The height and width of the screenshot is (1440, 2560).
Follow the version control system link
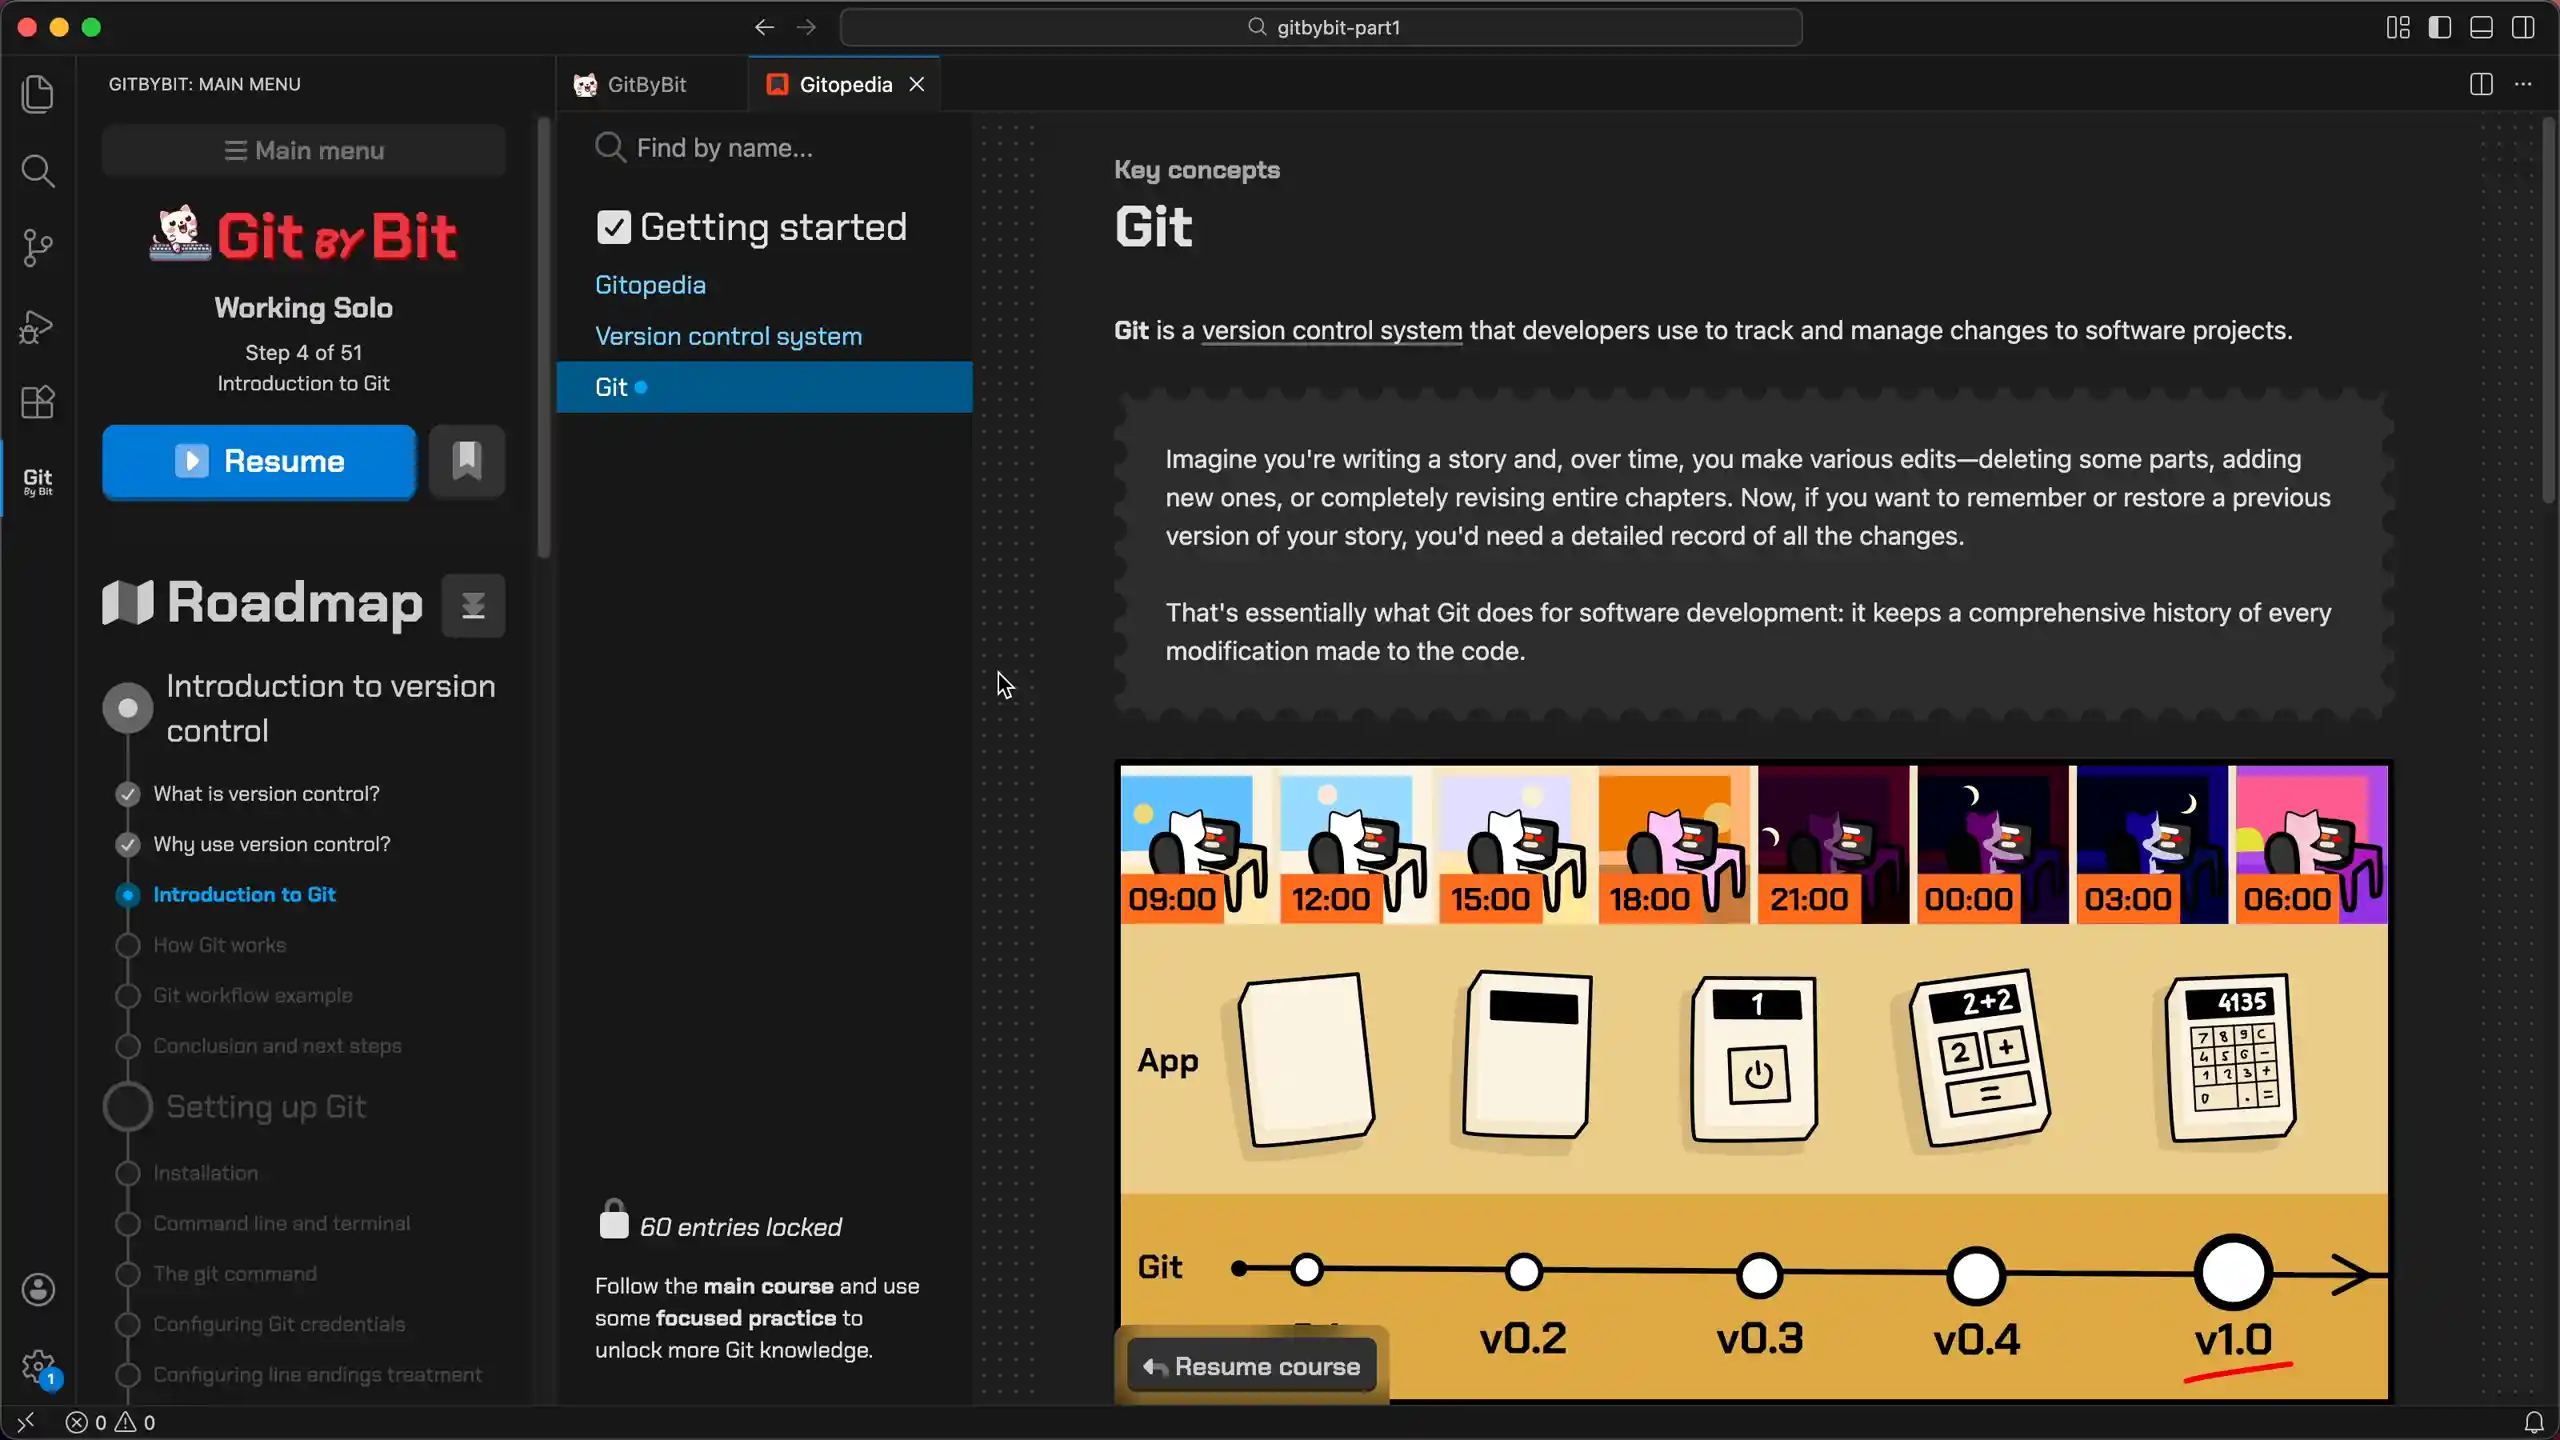[1331, 330]
